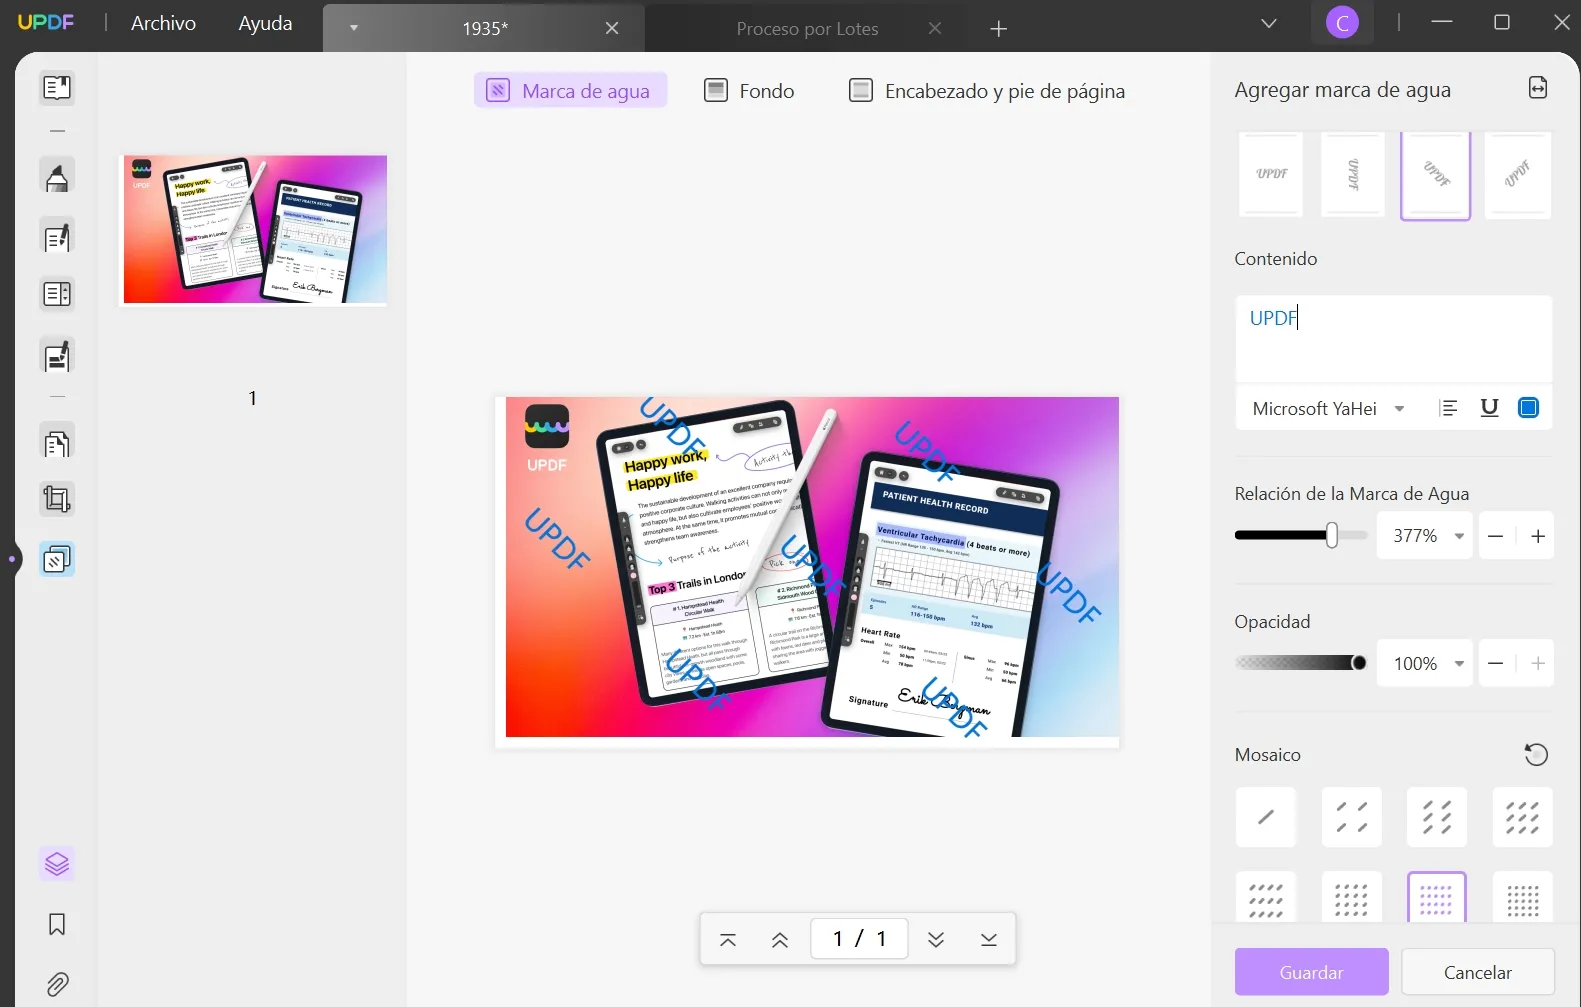Expand the left panel collapse handle dot
This screenshot has width=1581, height=1007.
pos(12,559)
